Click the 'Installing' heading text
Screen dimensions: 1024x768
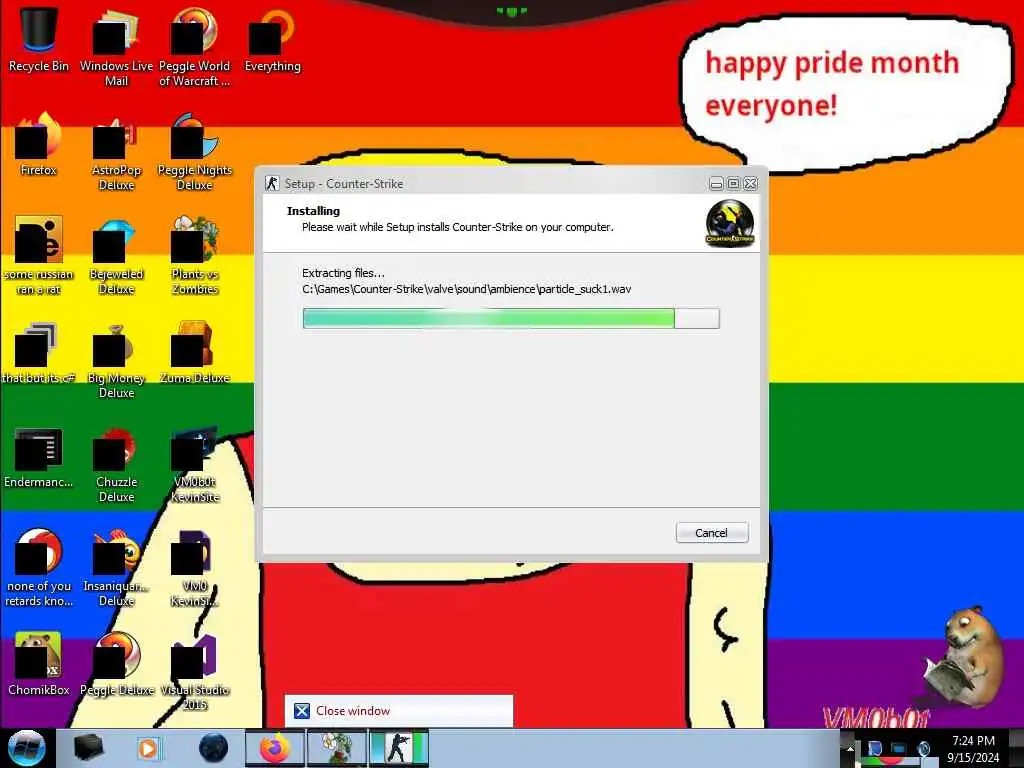(x=313, y=211)
